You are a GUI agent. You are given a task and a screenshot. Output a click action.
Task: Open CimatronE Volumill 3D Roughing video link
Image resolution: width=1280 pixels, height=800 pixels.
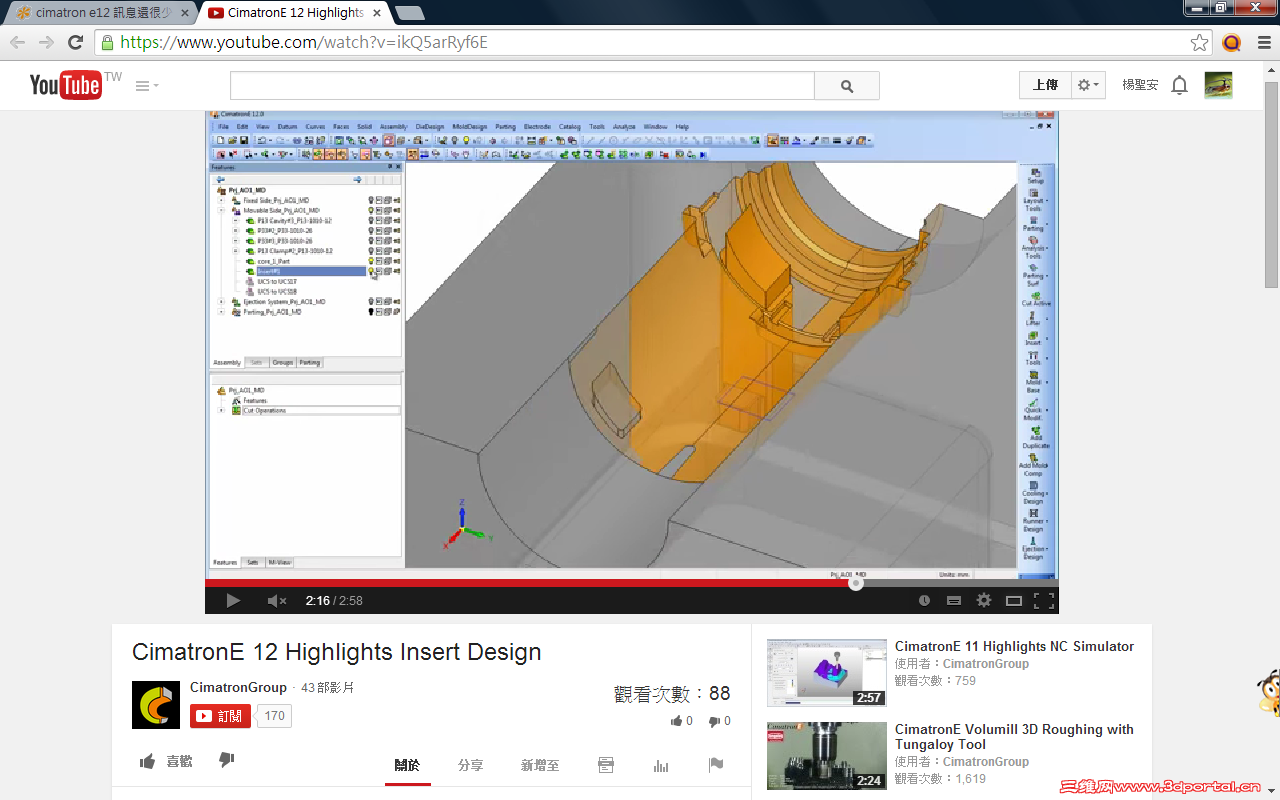1014,737
